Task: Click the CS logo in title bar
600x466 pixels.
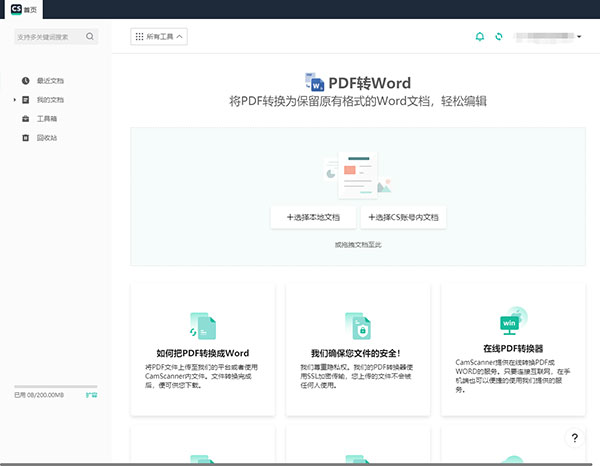Action: click(15, 7)
